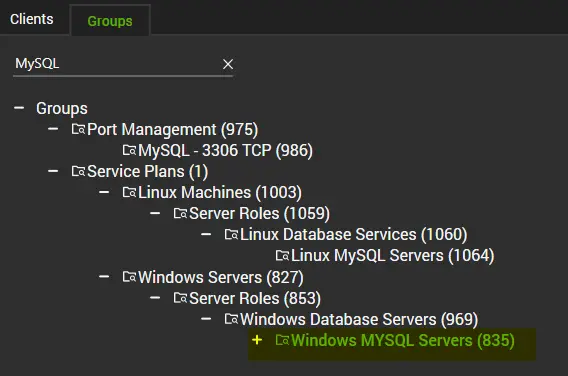The width and height of the screenshot is (568, 376).
Task: Select the Groups tab
Action: [110, 21]
